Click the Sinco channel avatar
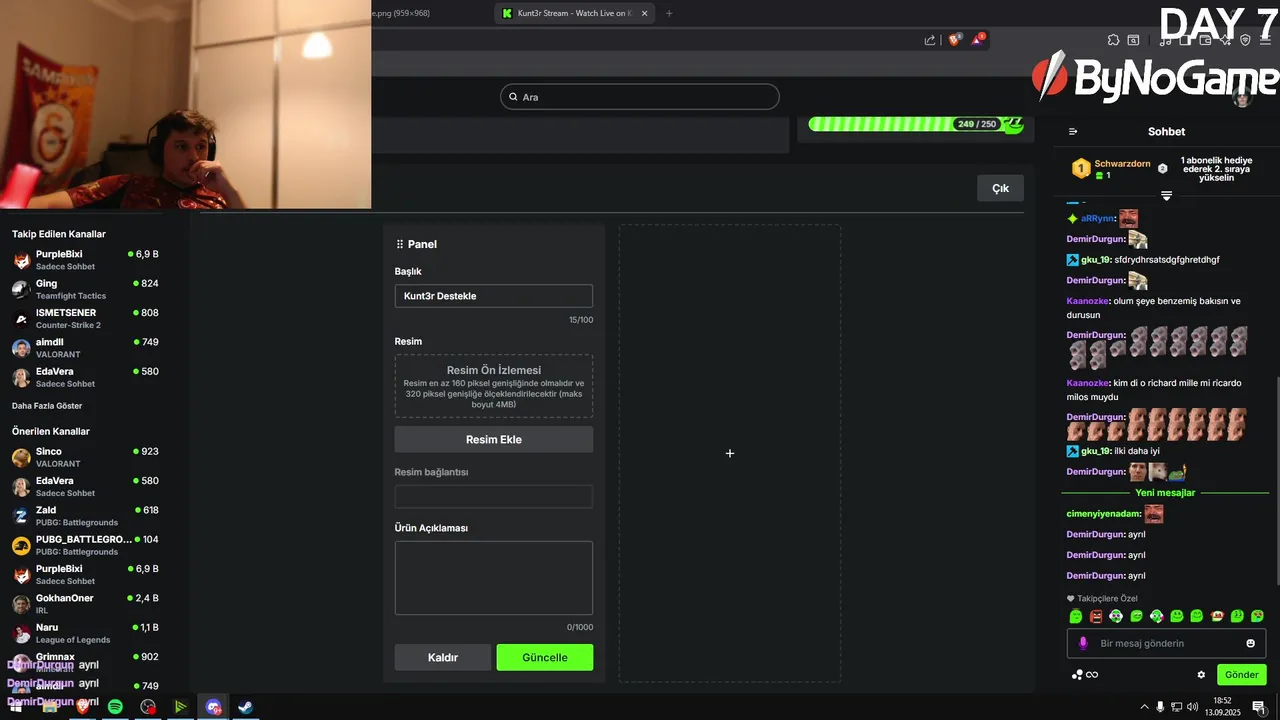The image size is (1280, 720). pos(21,457)
